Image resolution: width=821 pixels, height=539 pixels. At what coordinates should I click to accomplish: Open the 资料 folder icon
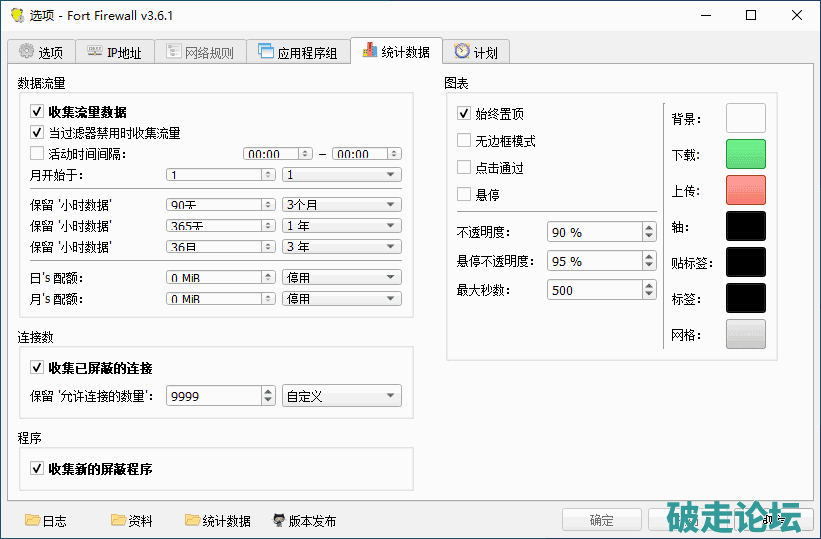coord(119,520)
